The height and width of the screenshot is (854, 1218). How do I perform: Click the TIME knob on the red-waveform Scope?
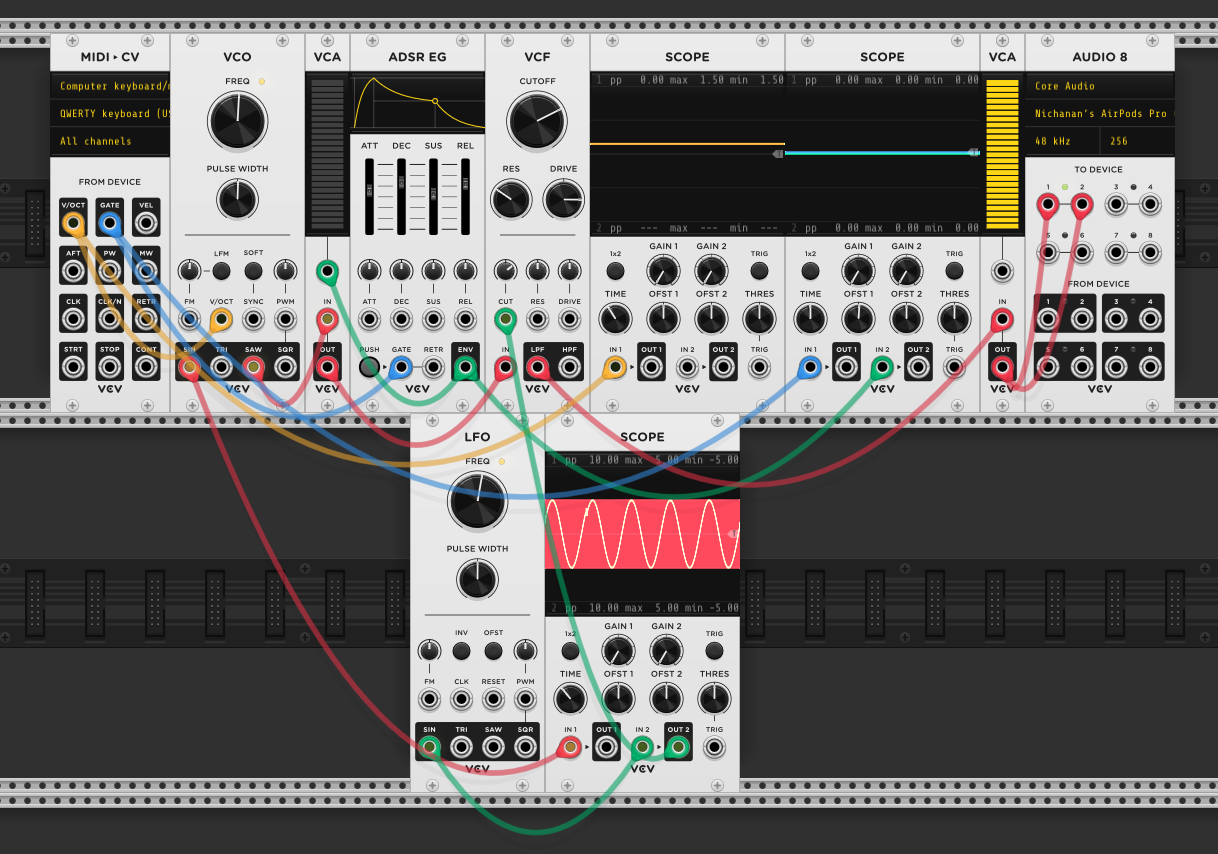570,698
